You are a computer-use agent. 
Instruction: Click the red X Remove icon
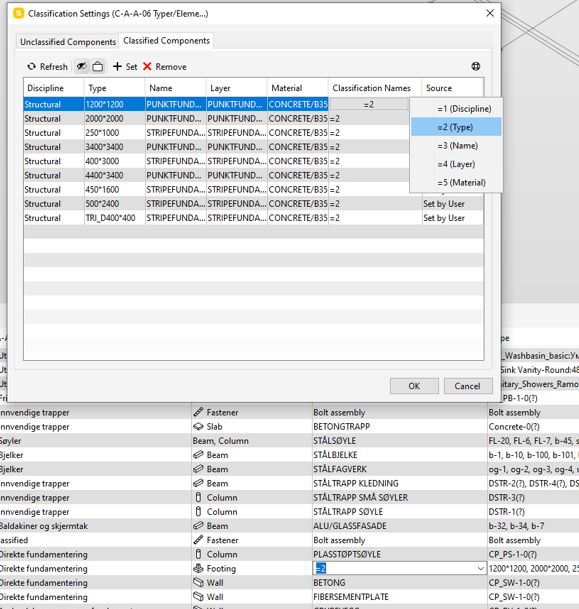point(147,66)
